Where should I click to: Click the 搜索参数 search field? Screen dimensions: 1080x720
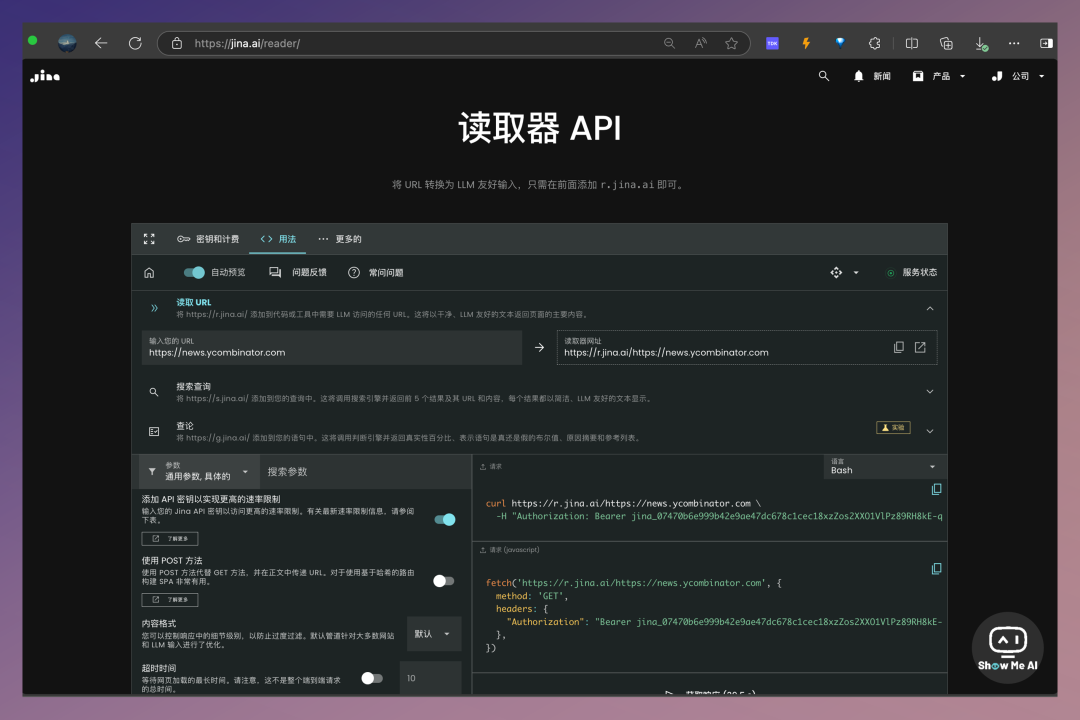365,472
